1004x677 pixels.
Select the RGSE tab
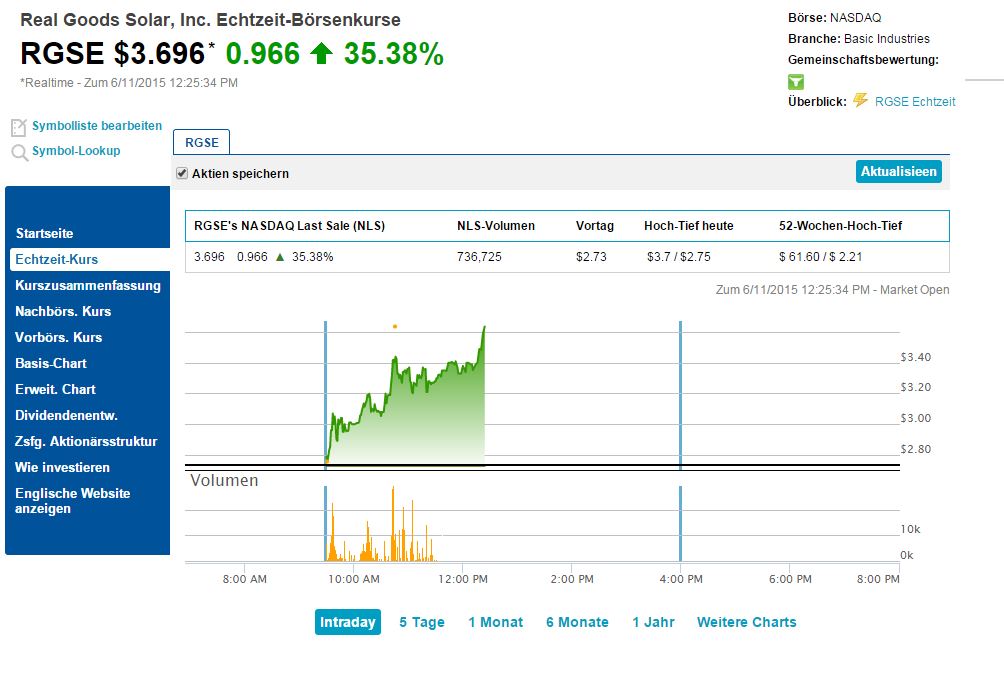(x=202, y=142)
